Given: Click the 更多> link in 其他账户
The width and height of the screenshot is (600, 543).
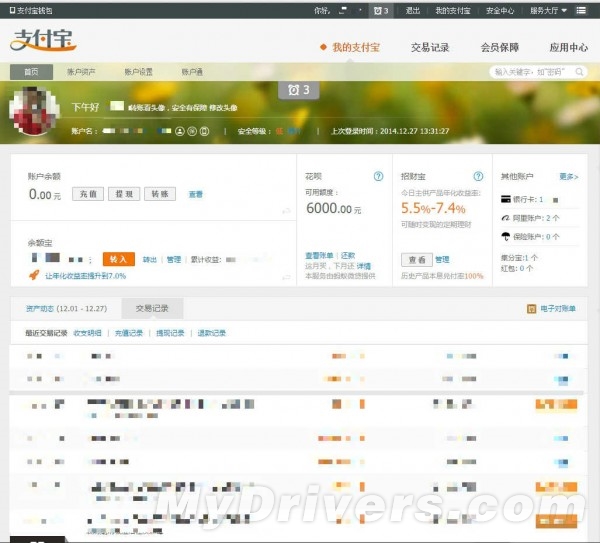Looking at the screenshot, I should tap(569, 176).
